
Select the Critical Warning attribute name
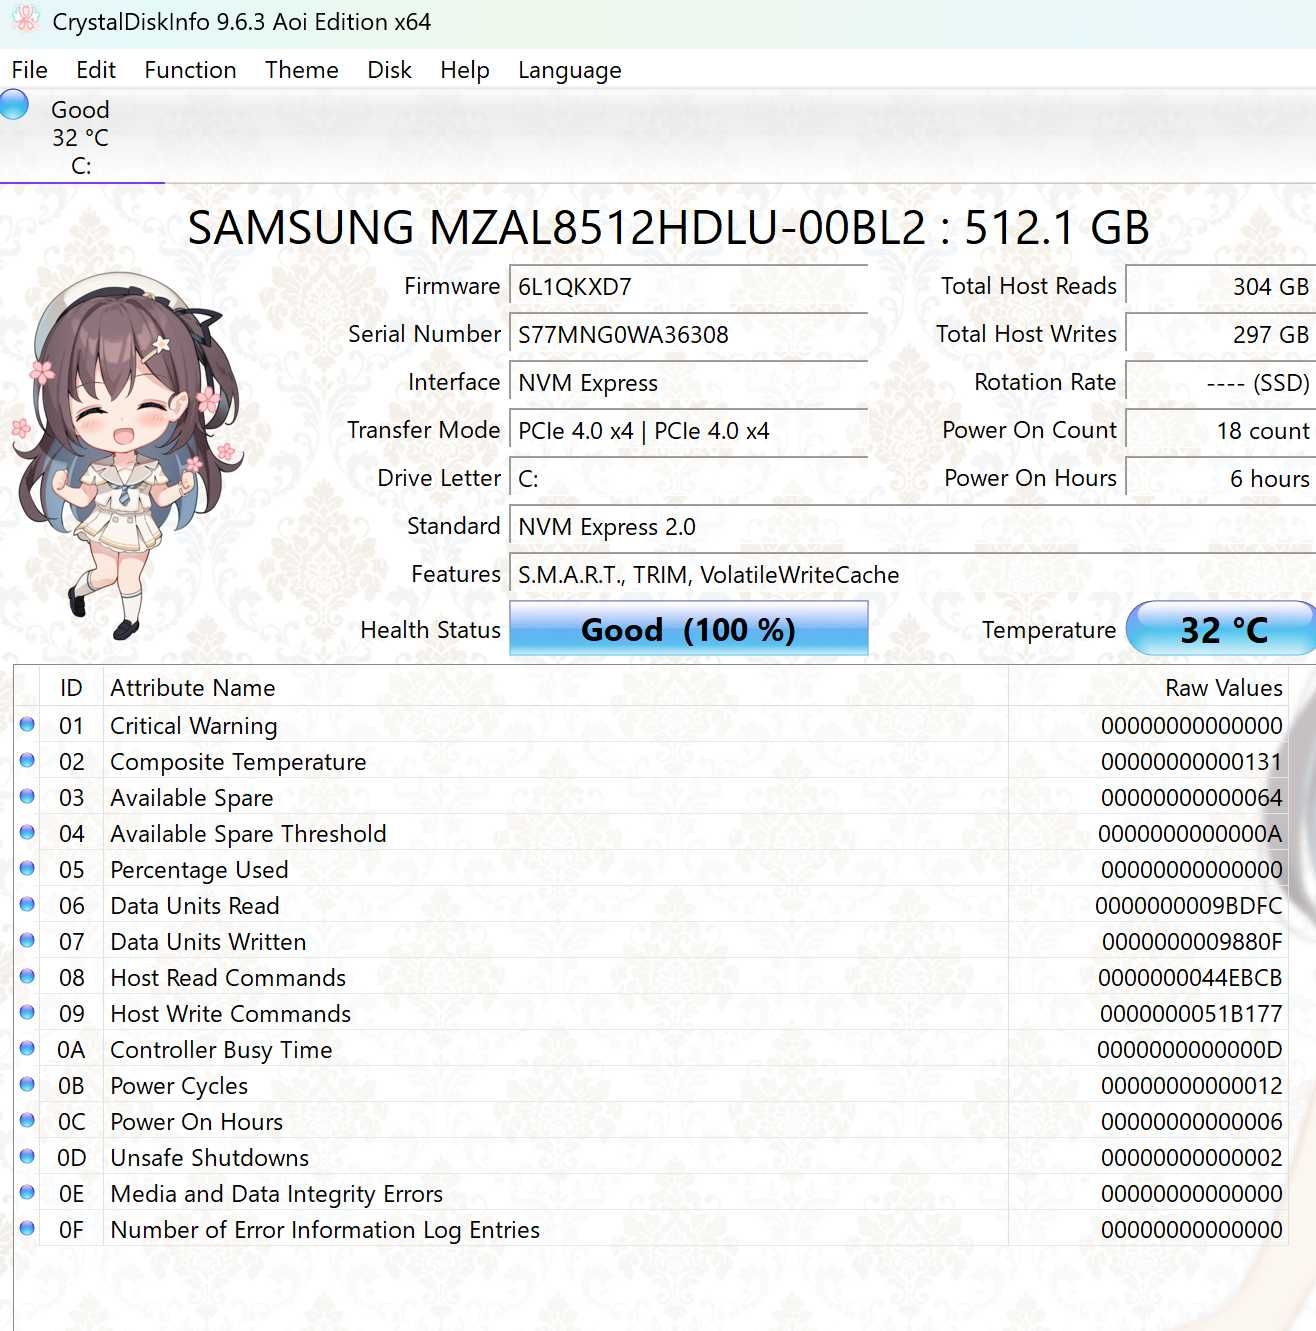[x=194, y=726]
